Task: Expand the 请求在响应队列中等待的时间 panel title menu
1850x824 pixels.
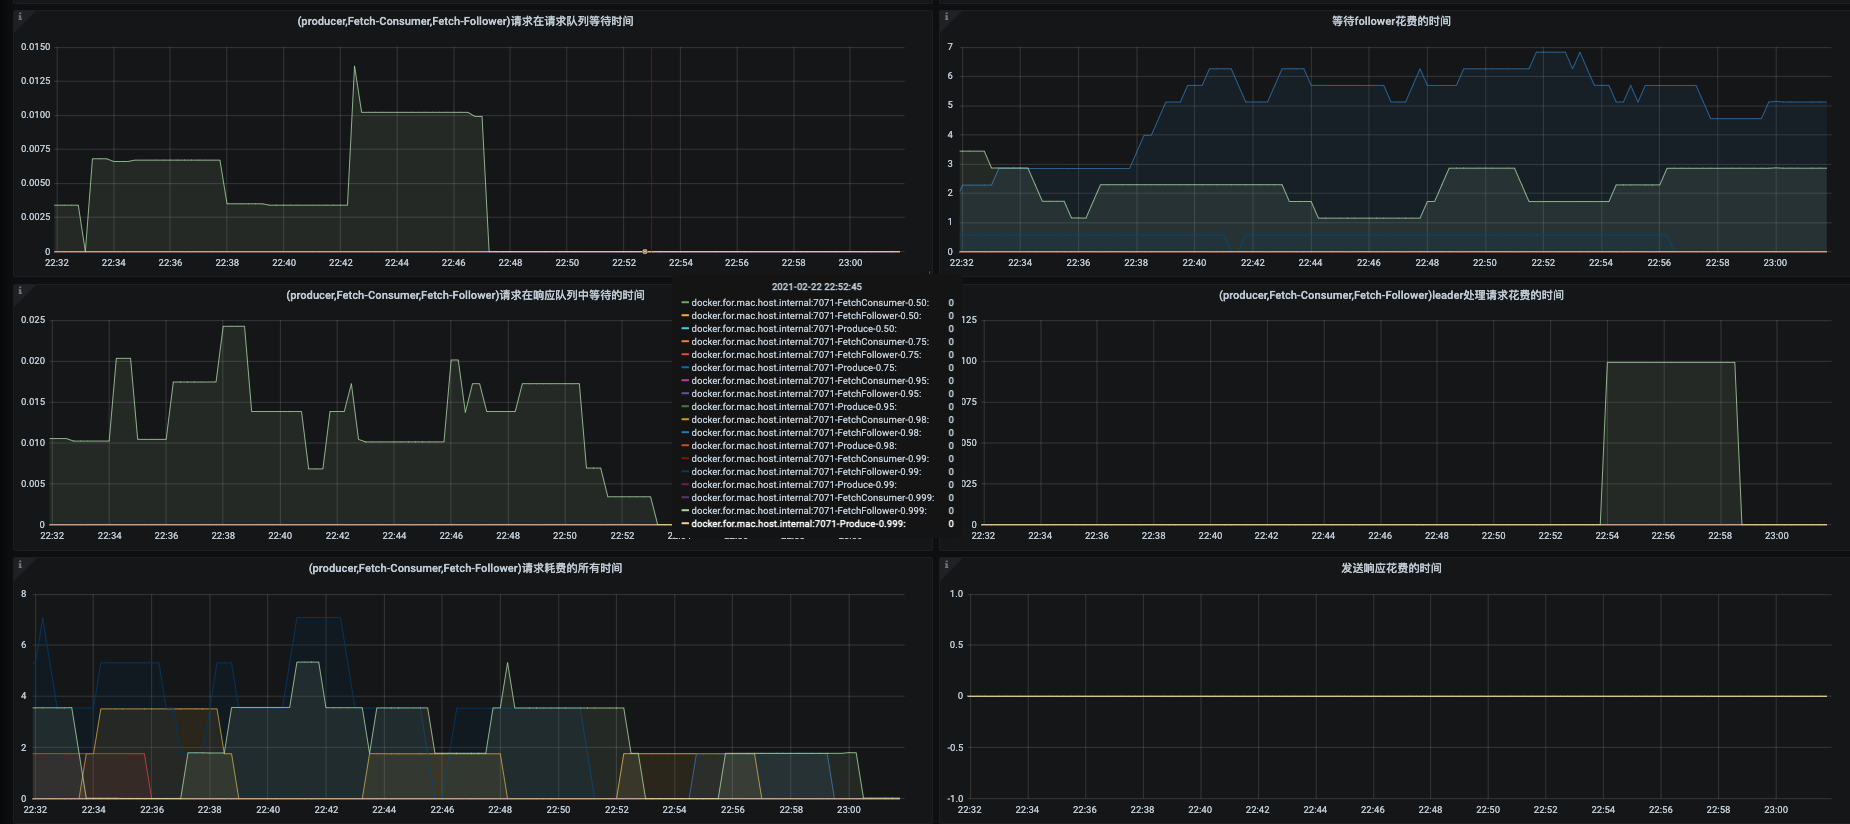Action: coord(465,295)
